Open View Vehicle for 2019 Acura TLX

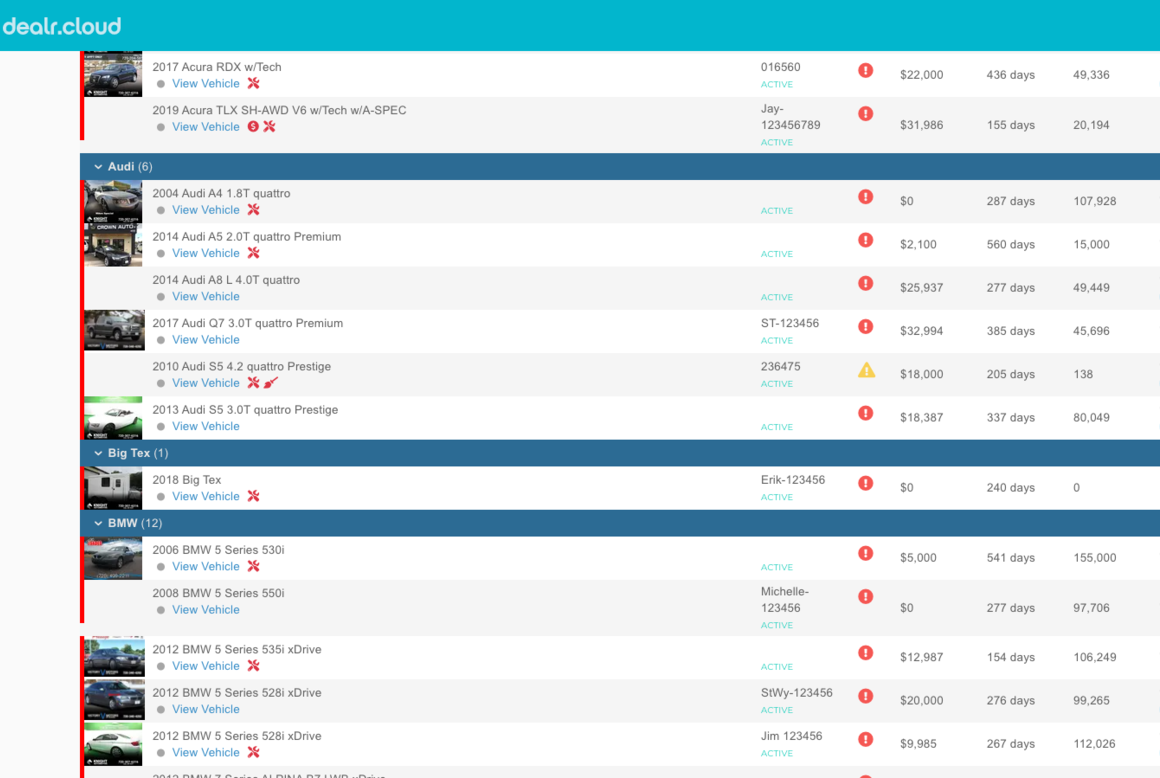click(x=206, y=126)
